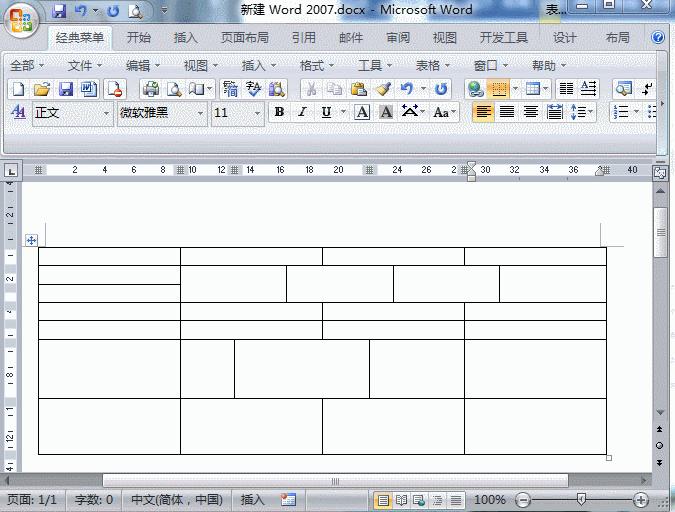Click the cut scissors icon
Viewport: 675px width, 512px height.
point(311,89)
